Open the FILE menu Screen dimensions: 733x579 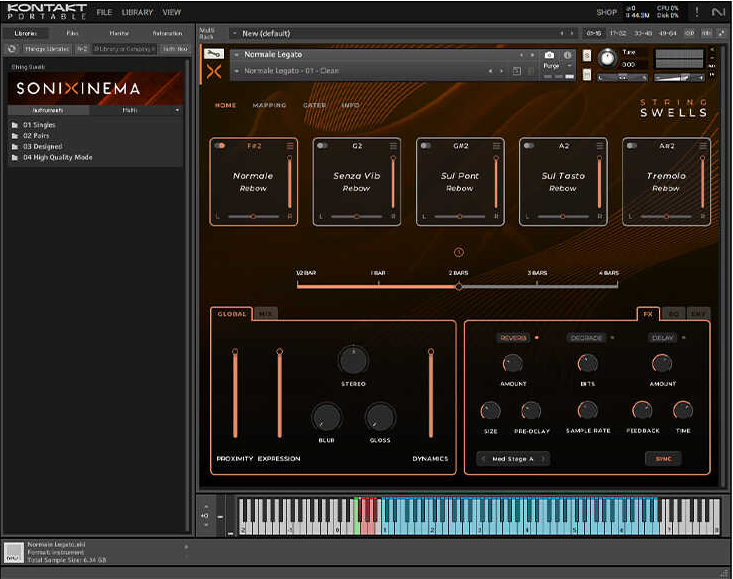104,13
